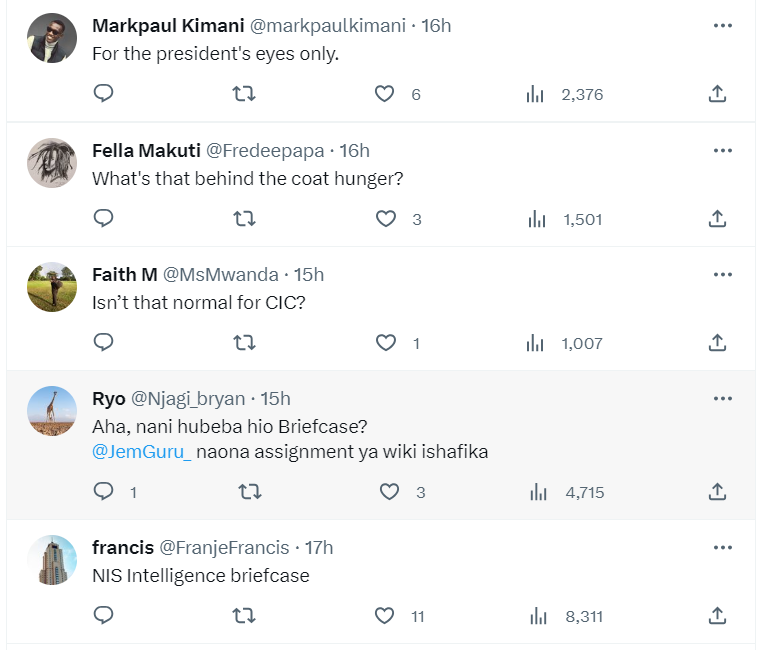The width and height of the screenshot is (763, 650).
Task: Open more options for Markpaul Kimani's tweet
Action: click(x=722, y=26)
